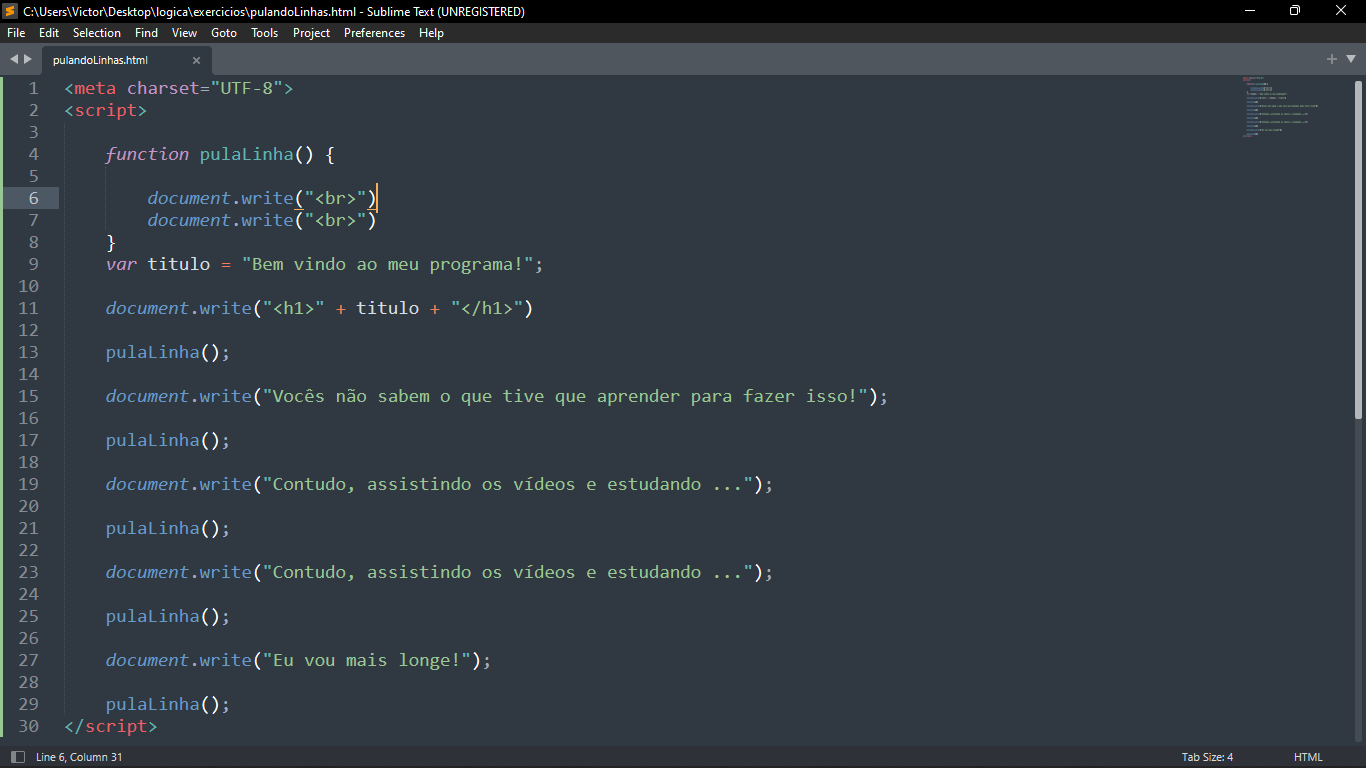
Task: Go to previous tab with left arrow
Action: (14, 59)
